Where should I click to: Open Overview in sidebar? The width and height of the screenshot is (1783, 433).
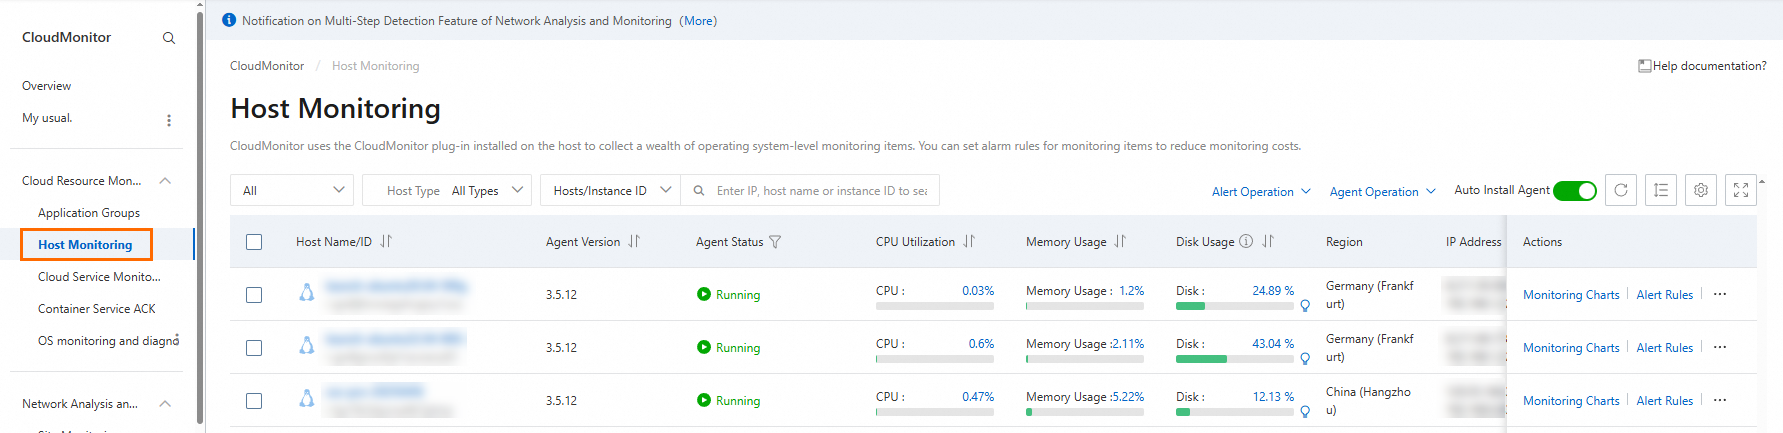47,86
